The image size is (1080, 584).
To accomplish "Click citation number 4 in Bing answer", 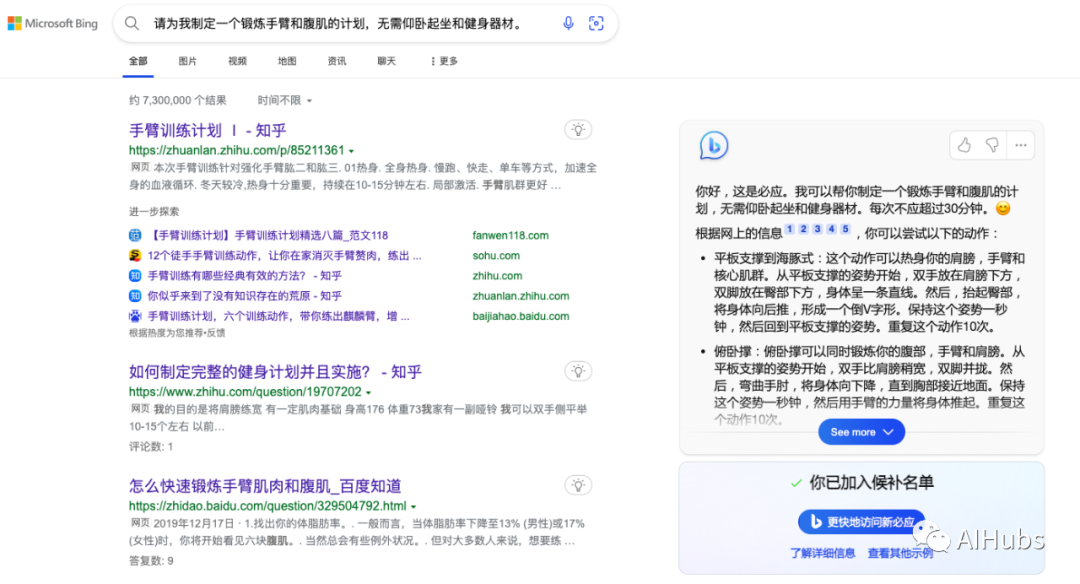I will (831, 229).
